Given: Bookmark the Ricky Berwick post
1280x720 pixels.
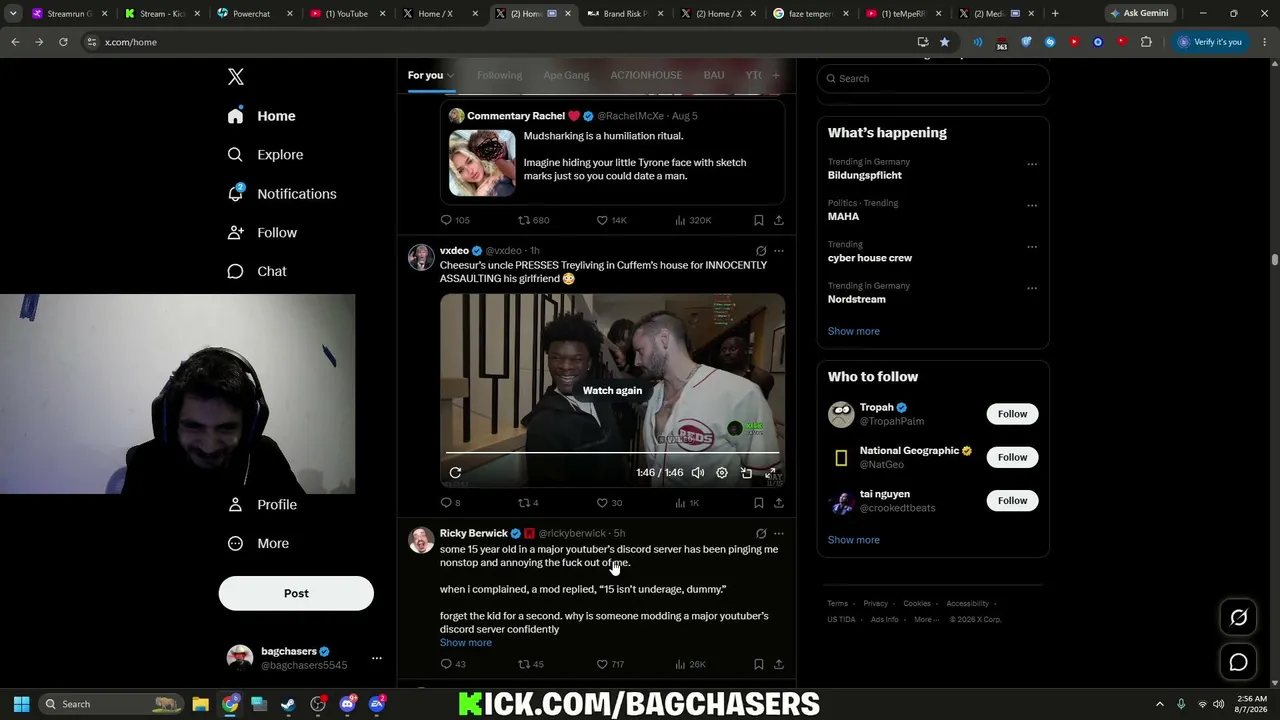Looking at the screenshot, I should click(x=758, y=664).
